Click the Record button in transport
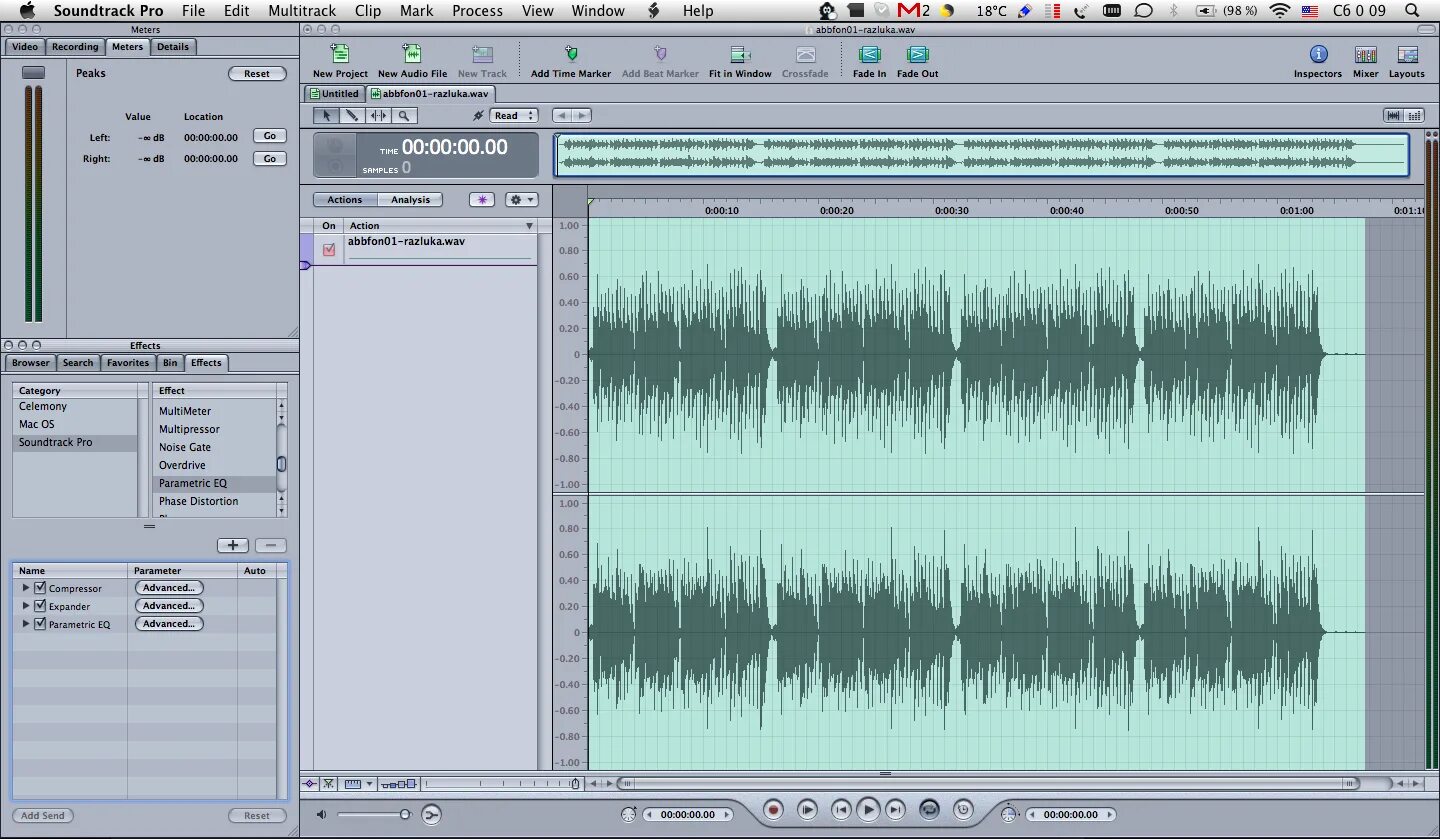The height and width of the screenshot is (839, 1440). (x=772, y=809)
